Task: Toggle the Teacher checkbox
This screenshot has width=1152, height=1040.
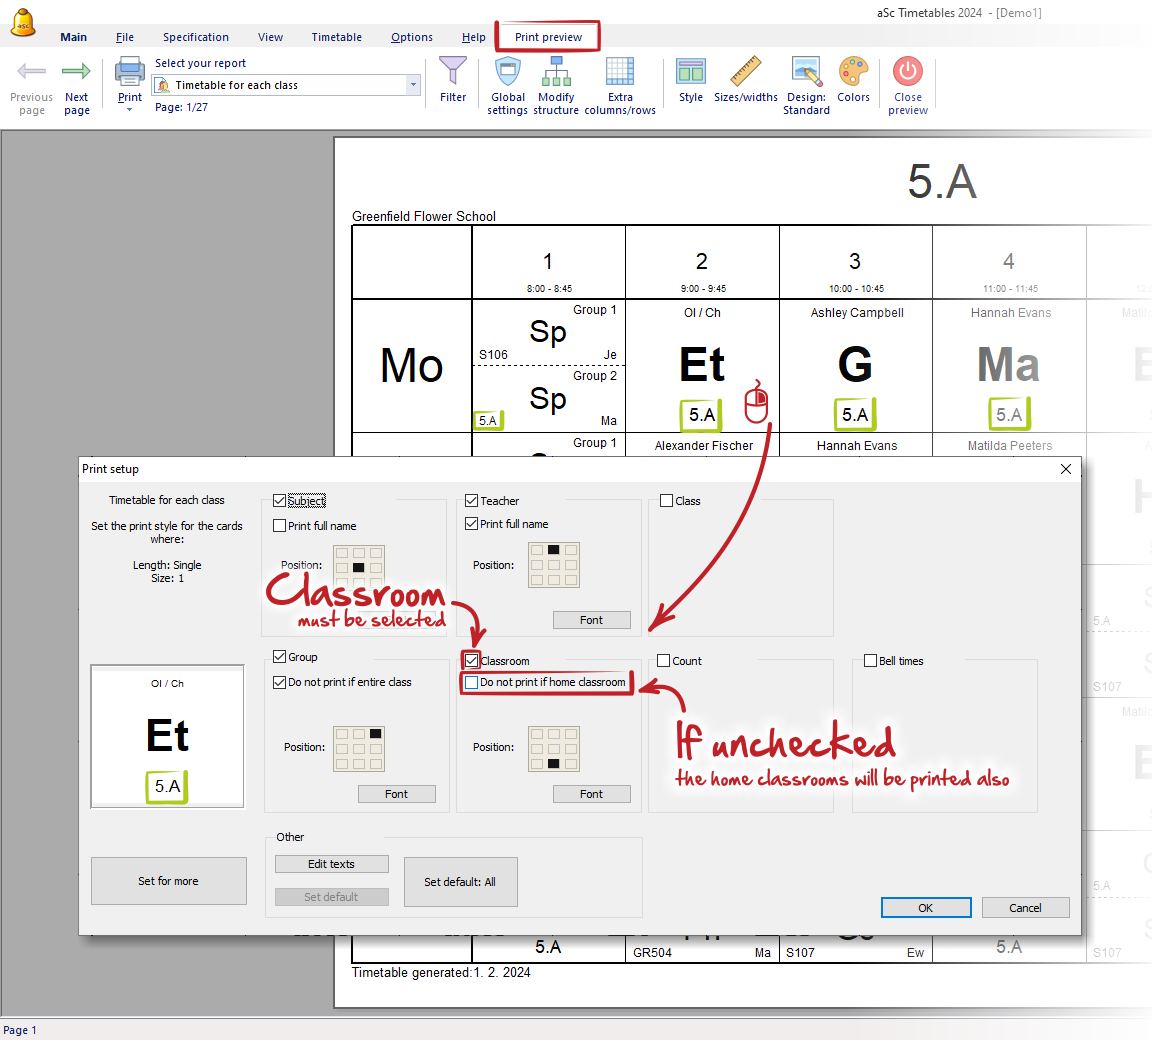Action: coord(472,501)
